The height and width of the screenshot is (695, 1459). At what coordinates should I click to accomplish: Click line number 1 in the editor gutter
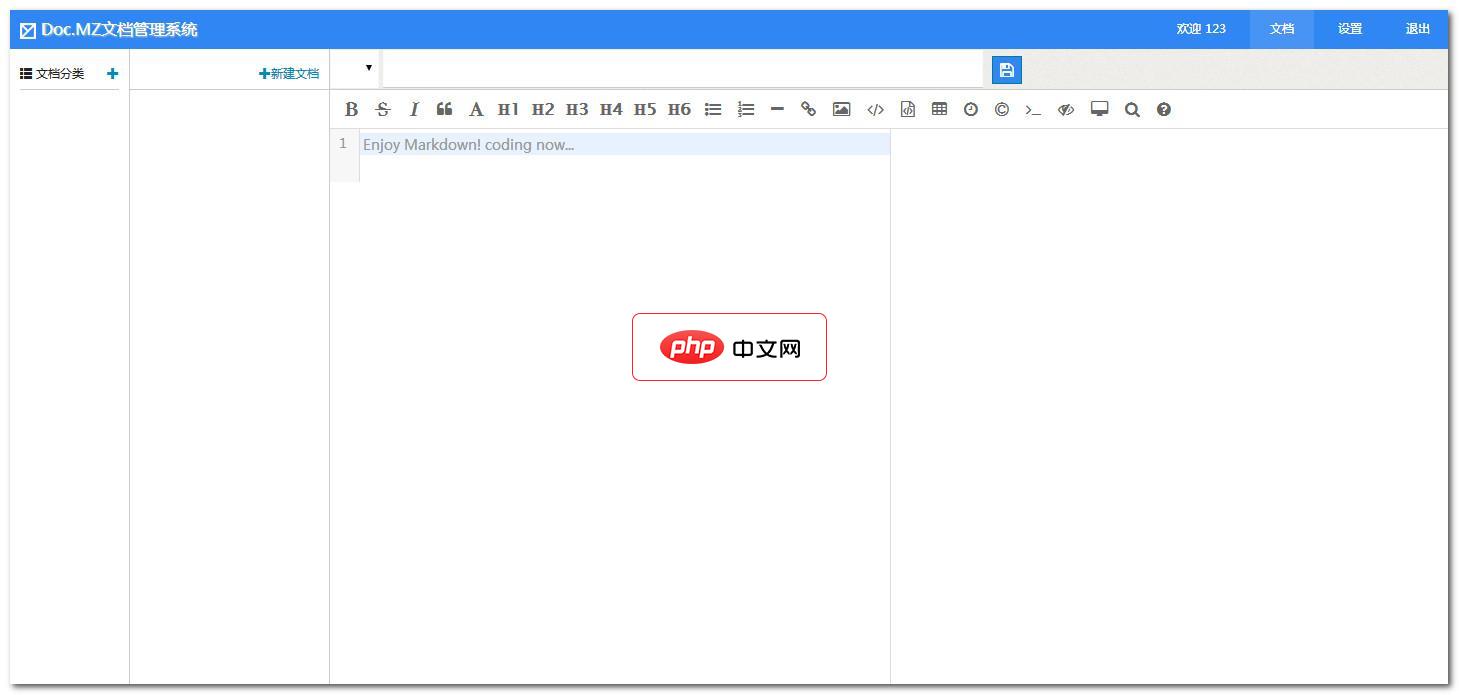coord(343,144)
